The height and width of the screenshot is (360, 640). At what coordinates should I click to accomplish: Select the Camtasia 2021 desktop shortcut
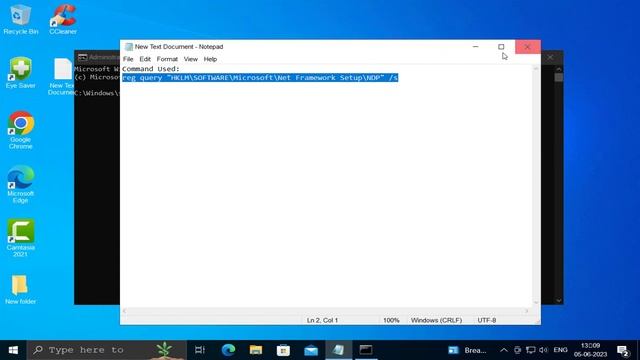coord(20,238)
